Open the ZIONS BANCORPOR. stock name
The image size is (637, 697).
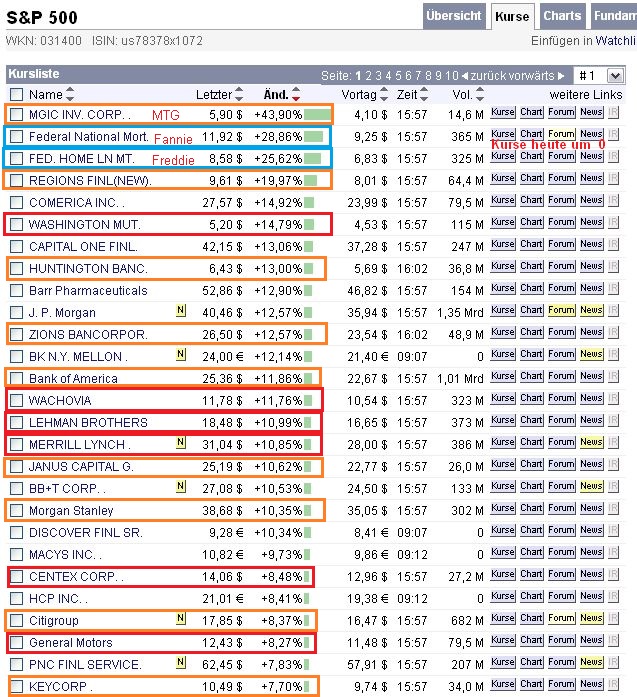click(88, 335)
